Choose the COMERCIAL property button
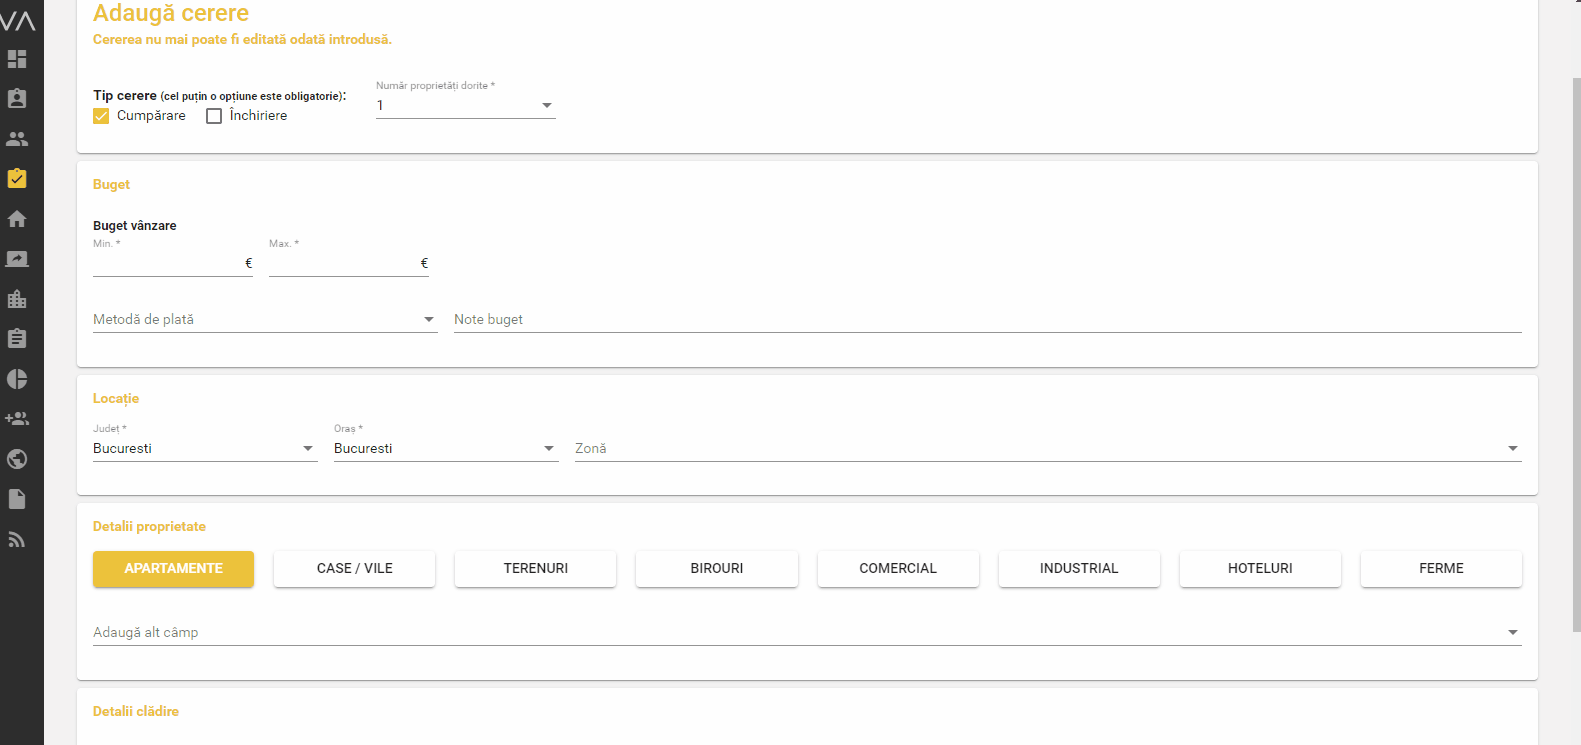1581x745 pixels. click(898, 568)
